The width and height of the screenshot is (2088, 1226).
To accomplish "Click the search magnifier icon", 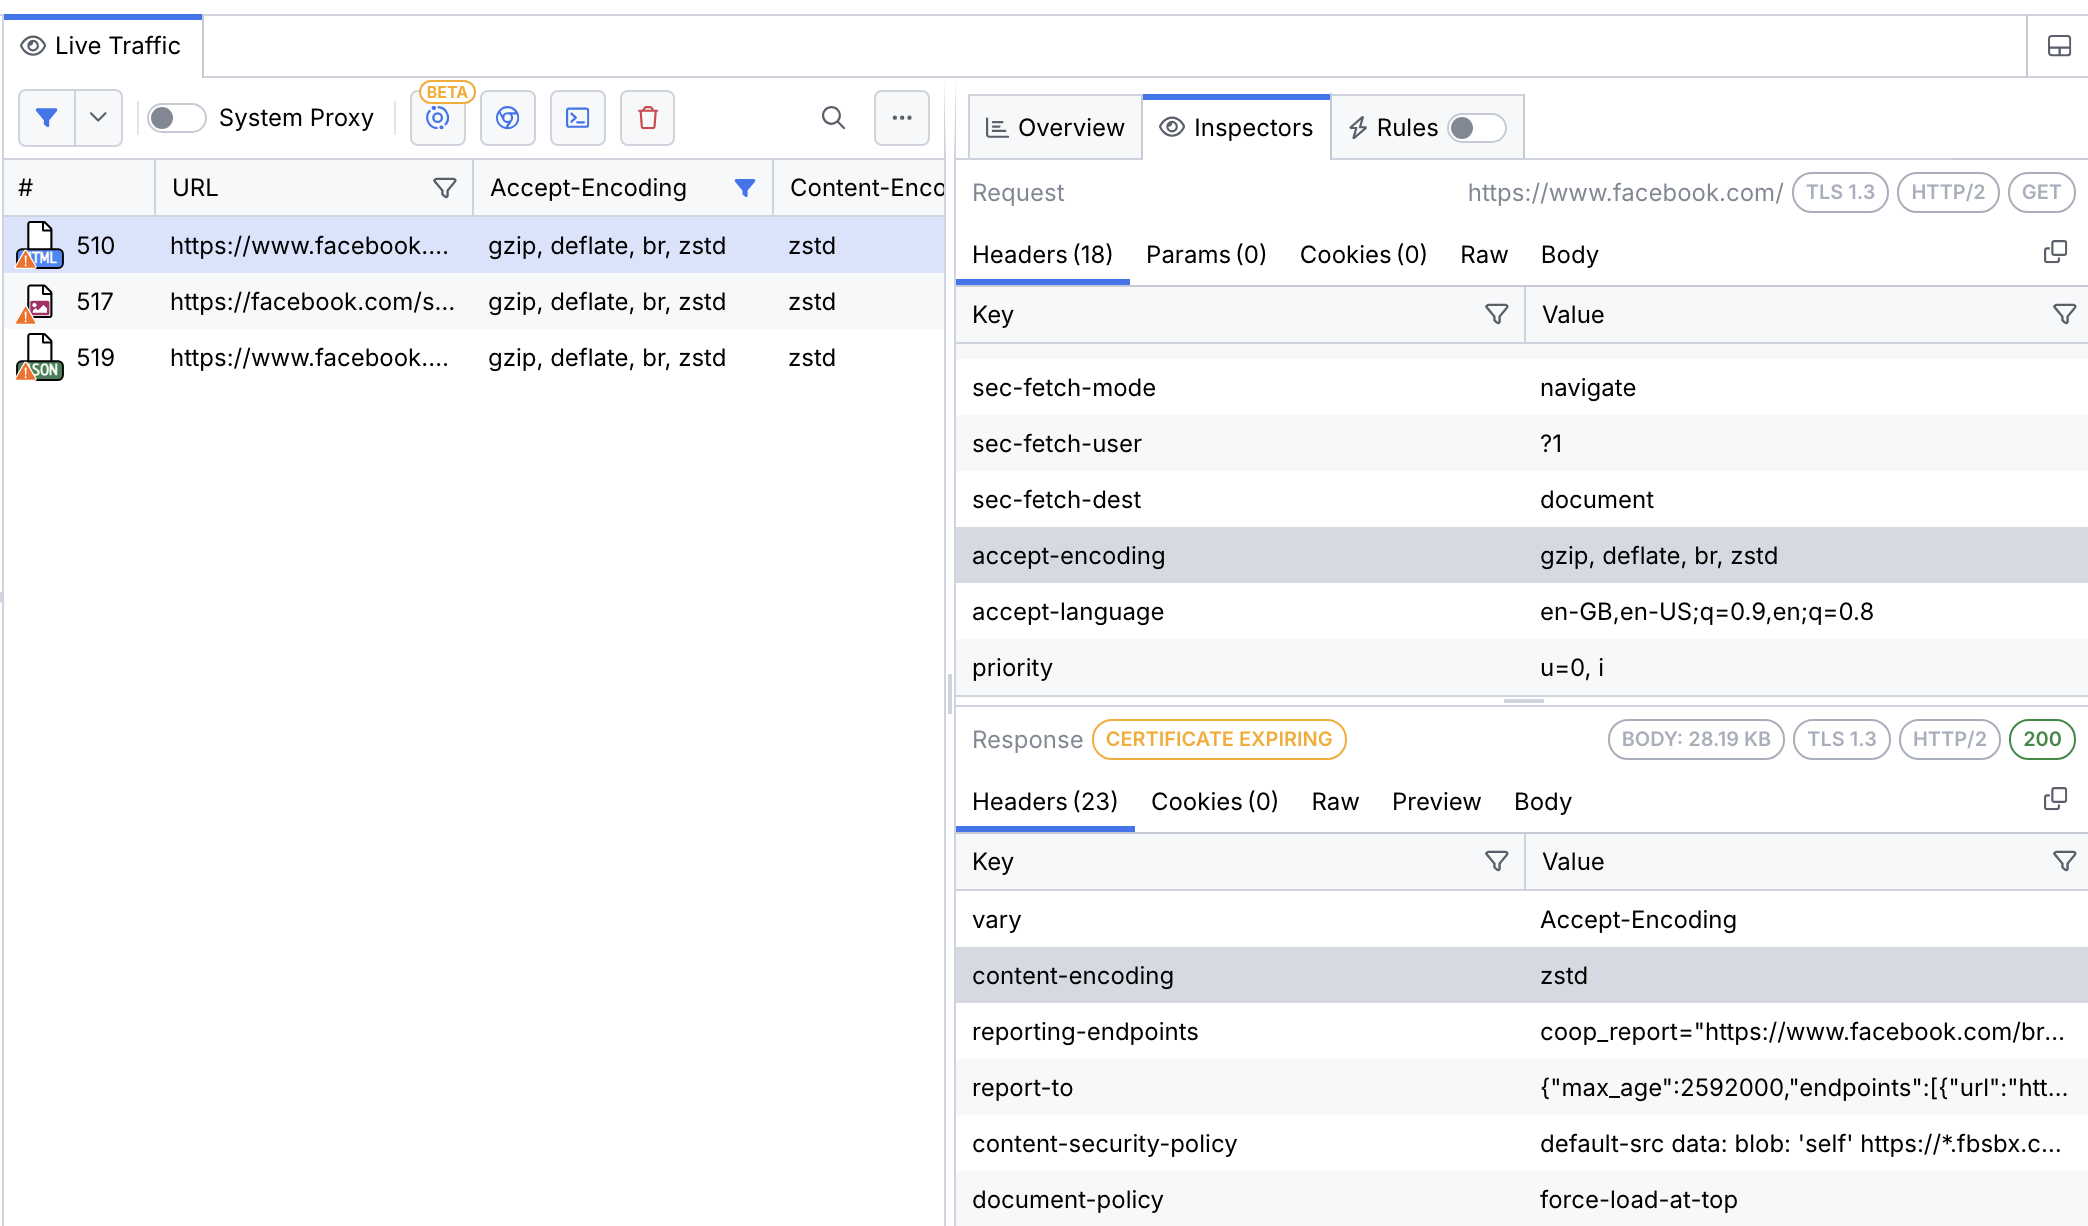I will point(833,118).
